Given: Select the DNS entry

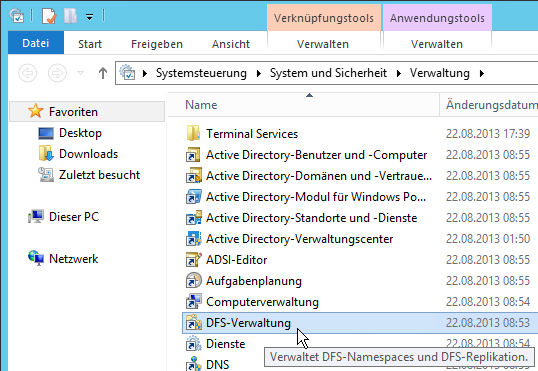Looking at the screenshot, I should point(218,364).
